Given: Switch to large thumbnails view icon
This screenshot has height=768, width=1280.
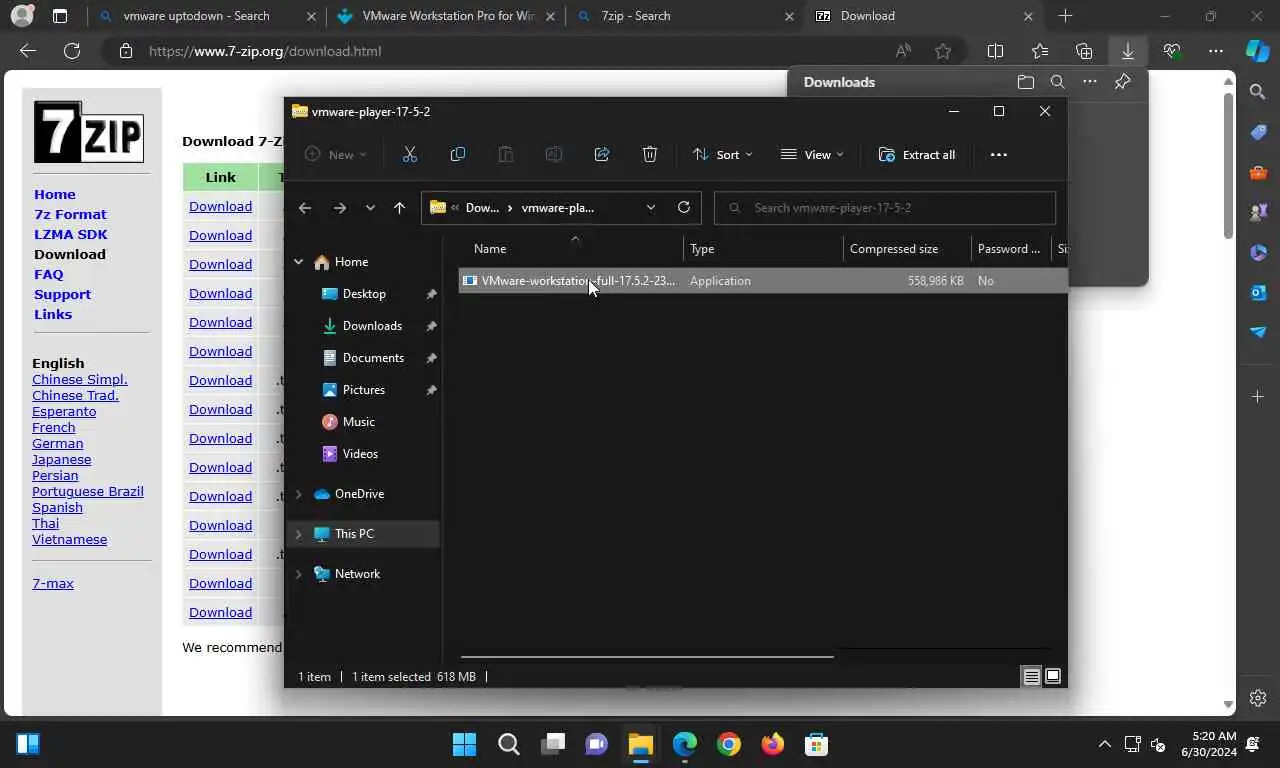Looking at the screenshot, I should pyautogui.click(x=1053, y=677).
